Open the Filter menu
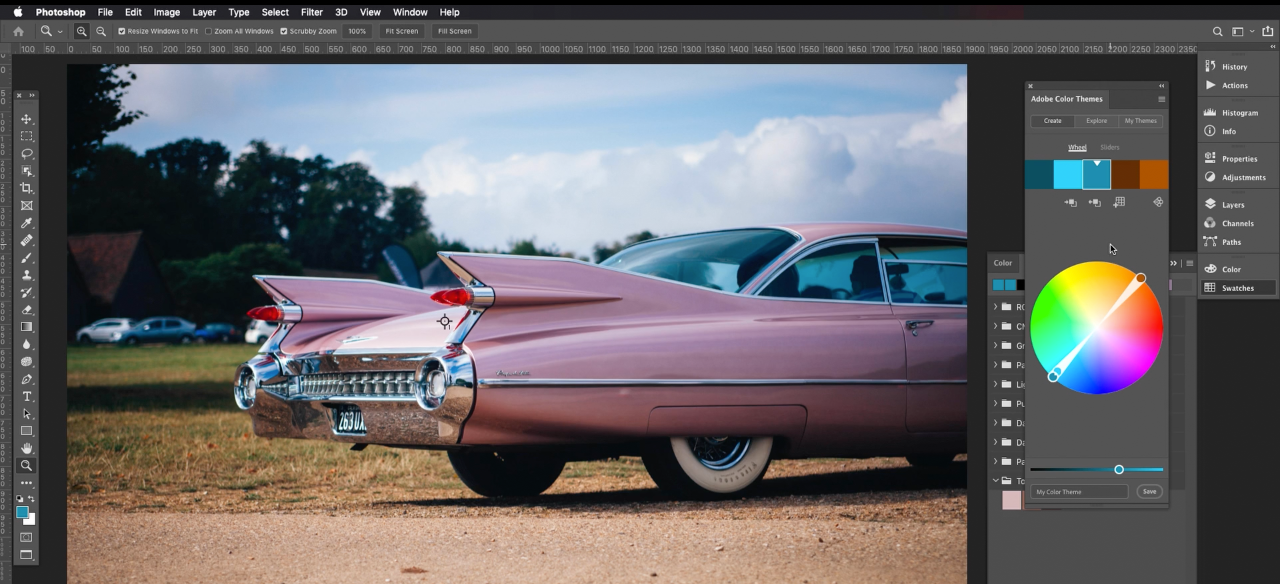The width and height of the screenshot is (1280, 584). coord(312,12)
